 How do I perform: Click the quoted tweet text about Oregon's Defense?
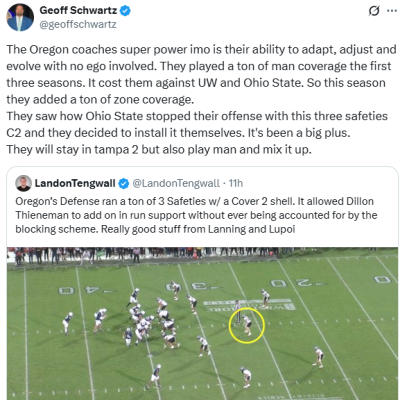coord(196,215)
